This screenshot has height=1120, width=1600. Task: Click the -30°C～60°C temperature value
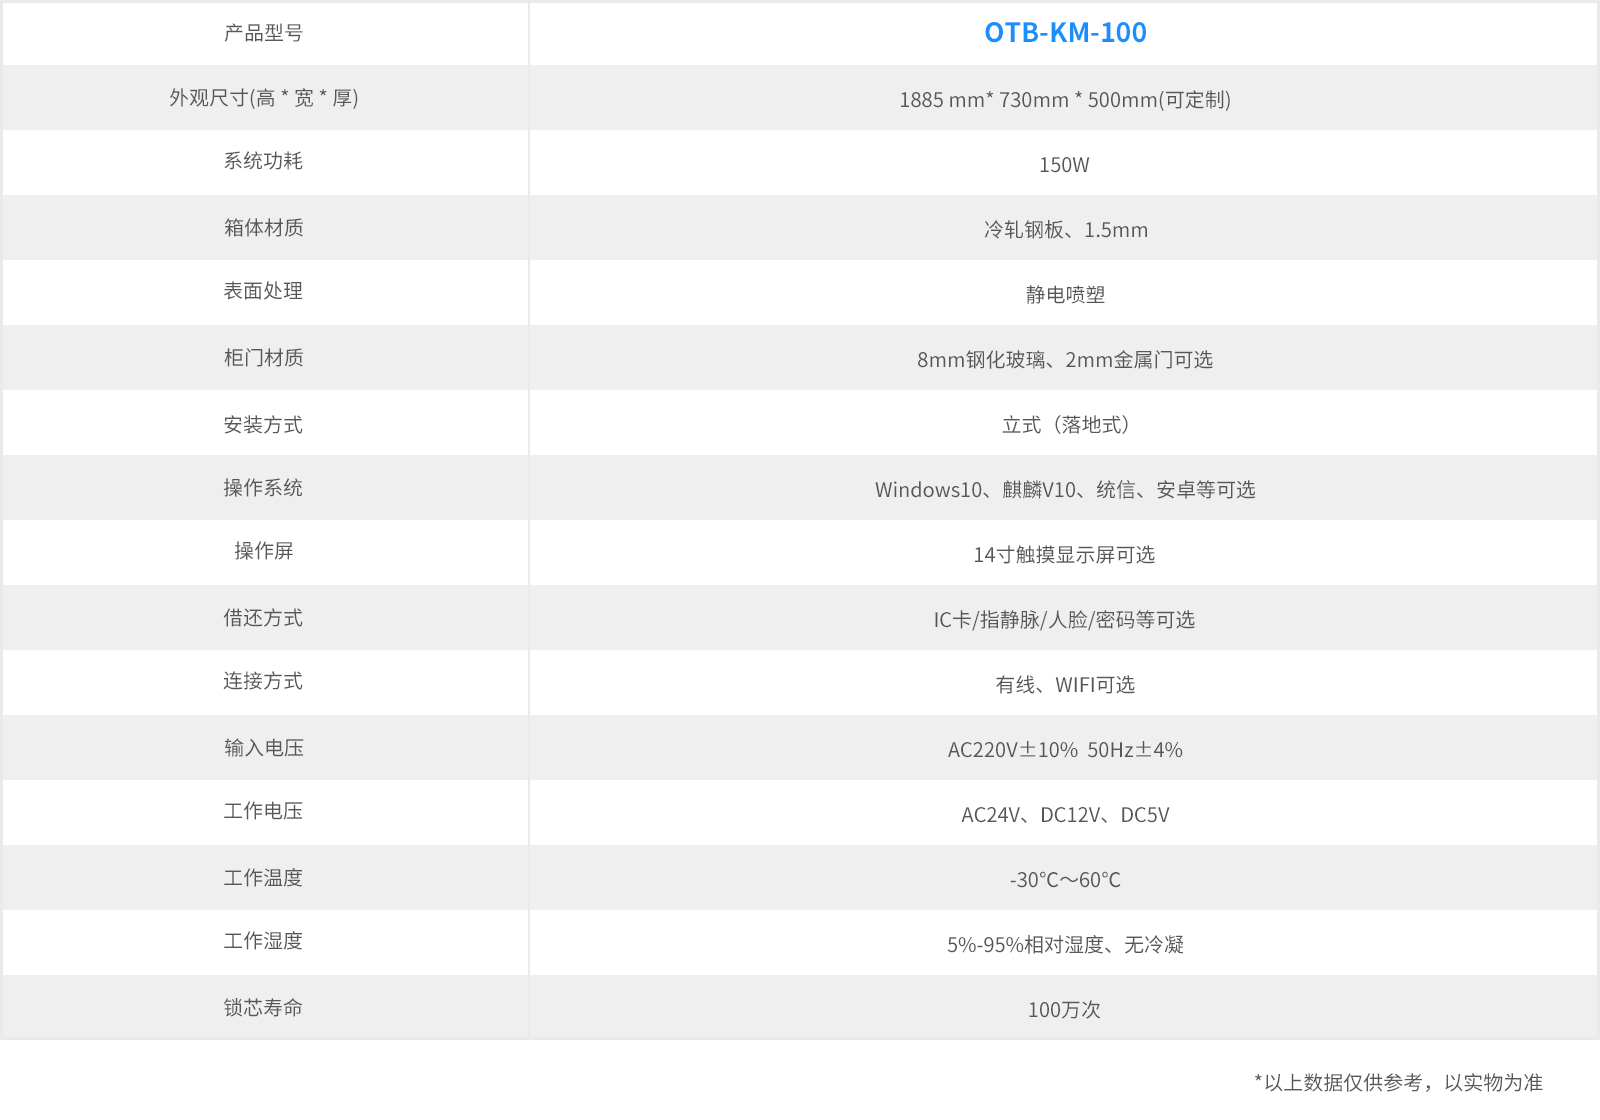[x=1065, y=880]
